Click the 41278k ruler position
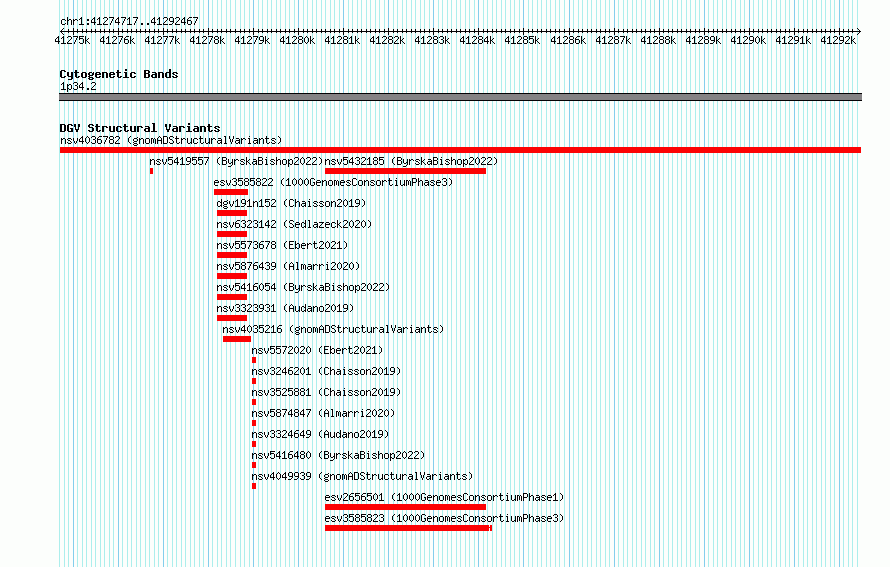Image resolution: width=890 pixels, height=567 pixels. pos(207,40)
